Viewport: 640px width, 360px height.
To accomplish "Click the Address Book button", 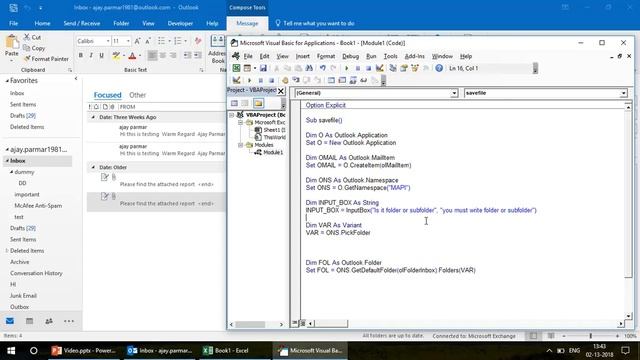I will click(x=218, y=49).
